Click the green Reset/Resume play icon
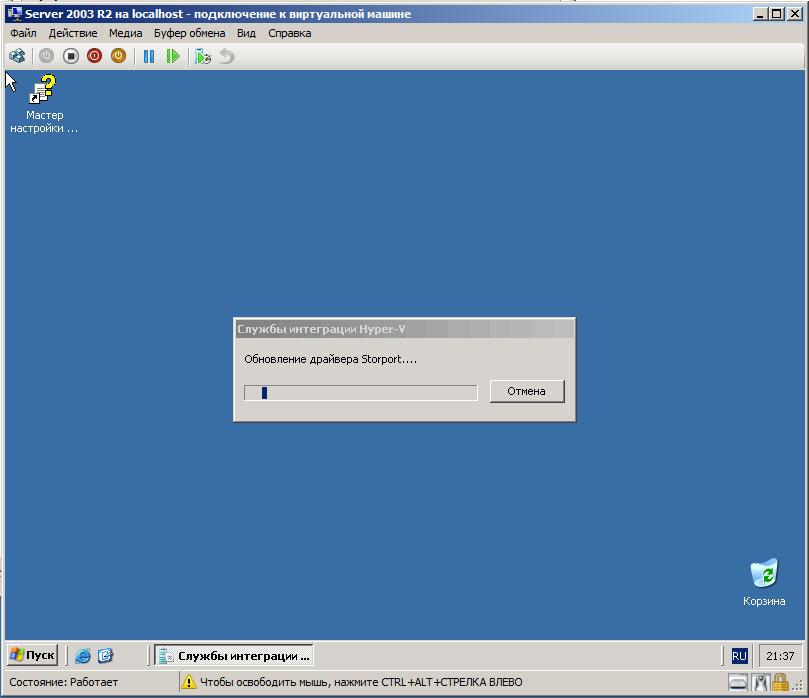The height and width of the screenshot is (698, 809). coord(173,56)
